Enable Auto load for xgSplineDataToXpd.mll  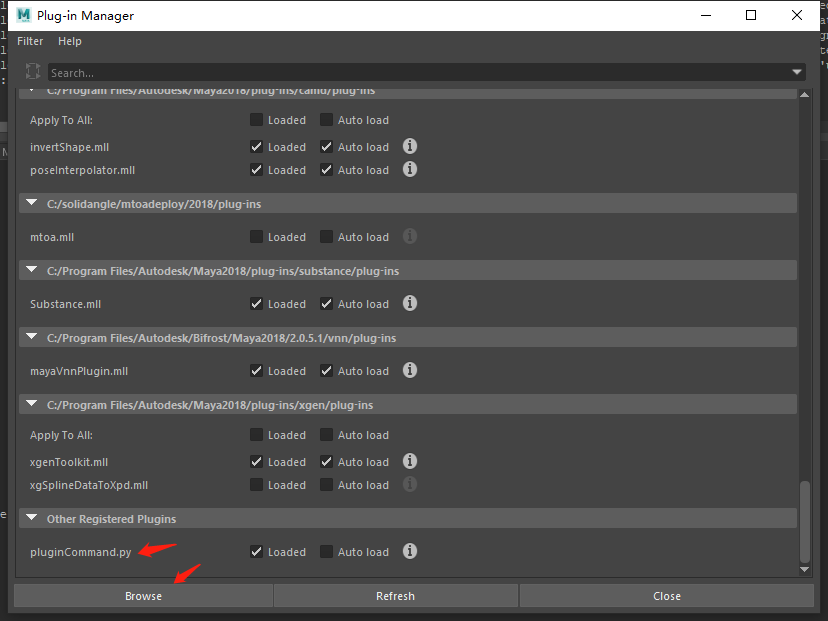tap(326, 485)
